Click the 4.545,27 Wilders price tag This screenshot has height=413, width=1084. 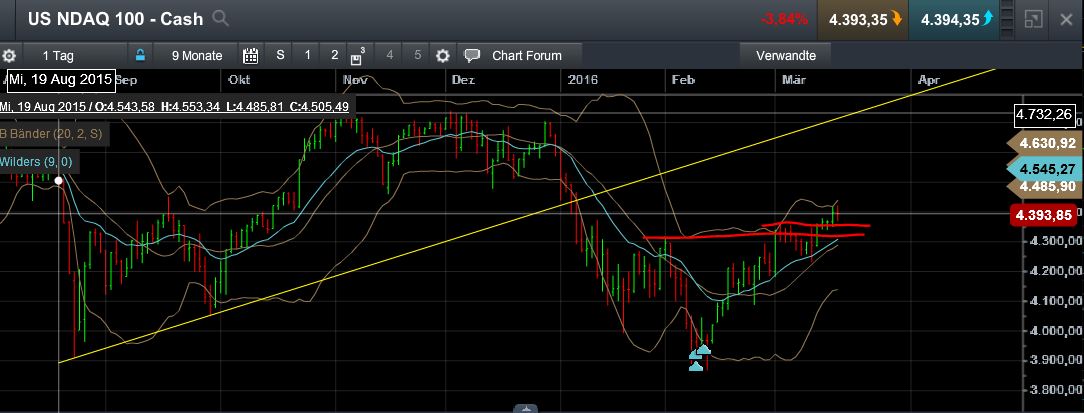point(1044,168)
